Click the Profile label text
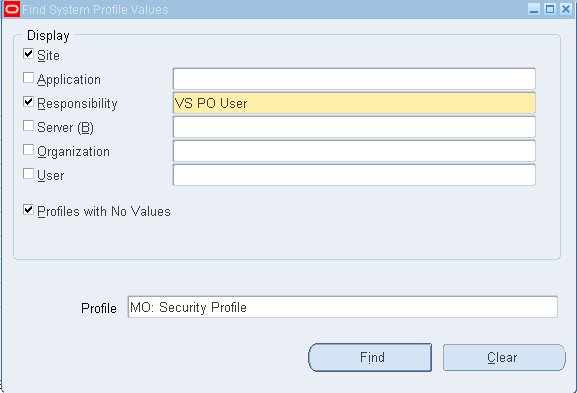Image resolution: width=577 pixels, height=393 pixels. click(x=99, y=308)
